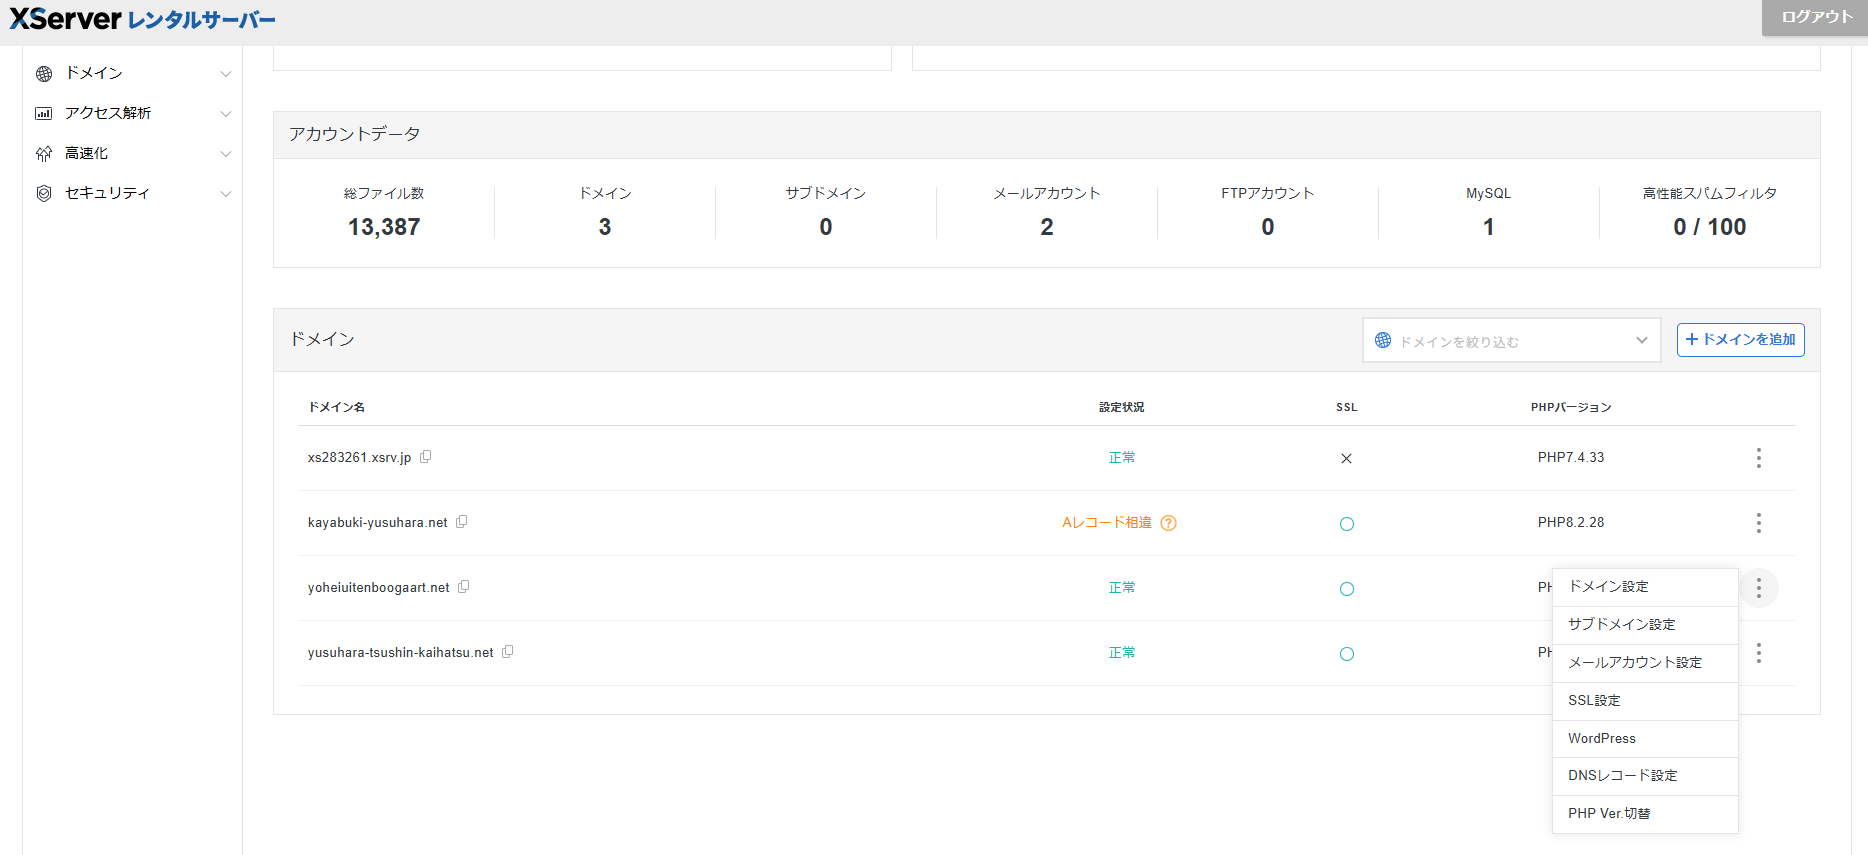
Task: Expand the 高速化 sidebar section
Action: (x=132, y=153)
